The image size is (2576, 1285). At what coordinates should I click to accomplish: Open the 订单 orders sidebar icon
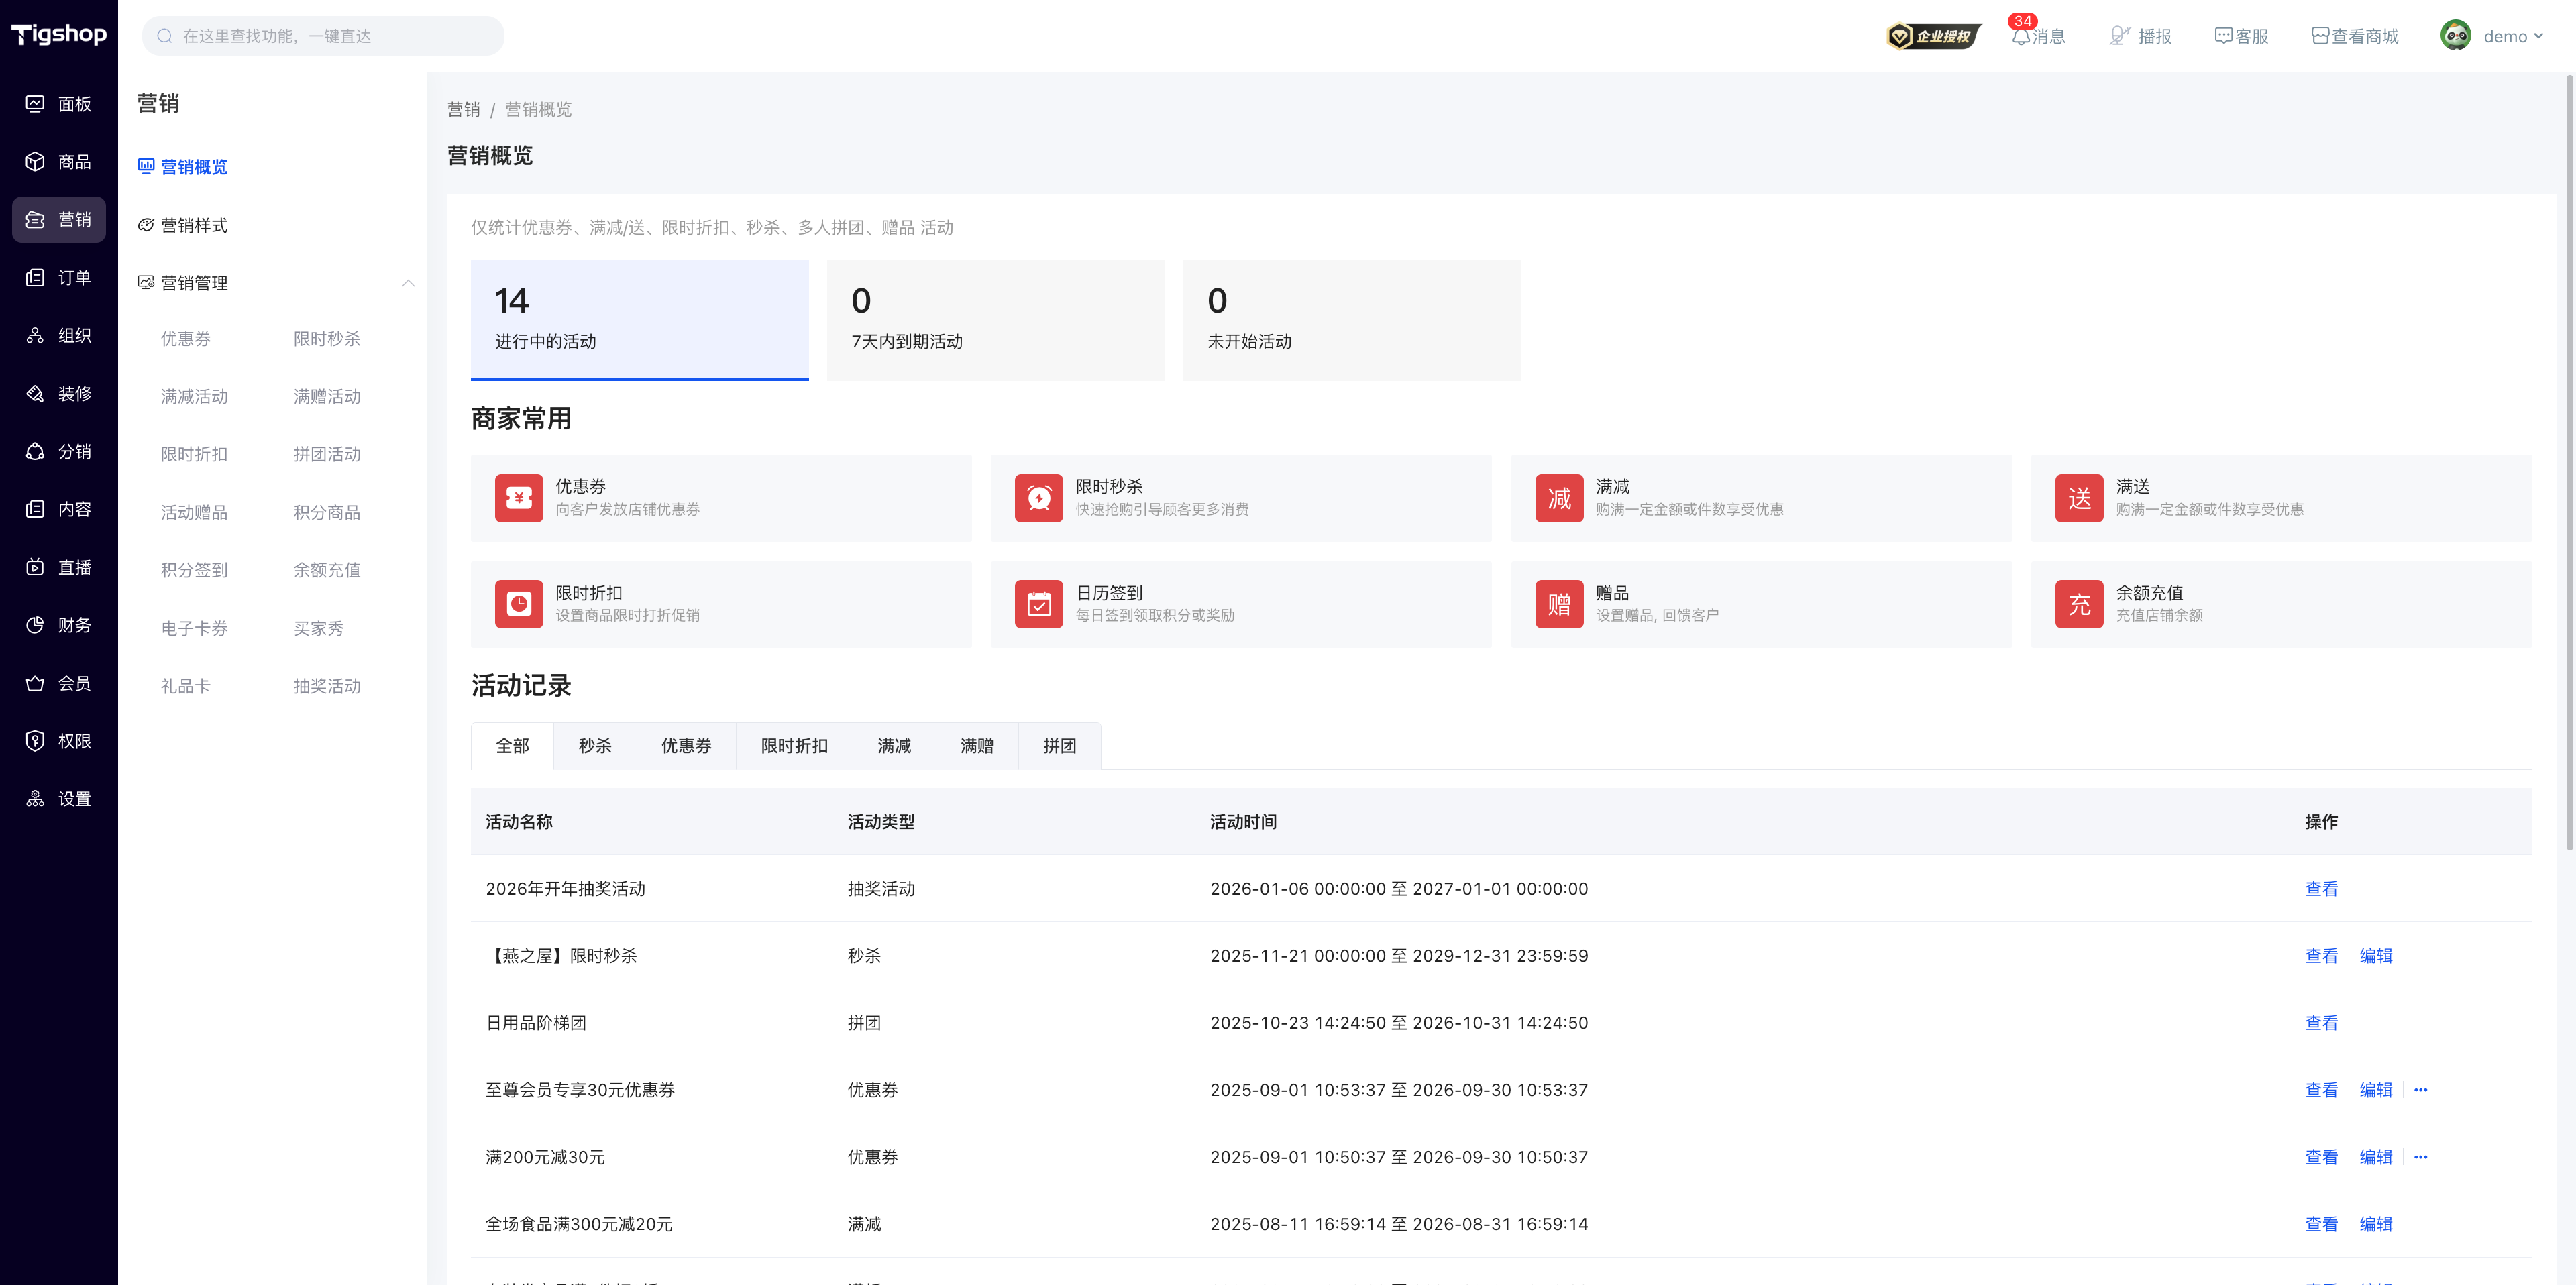click(x=35, y=278)
